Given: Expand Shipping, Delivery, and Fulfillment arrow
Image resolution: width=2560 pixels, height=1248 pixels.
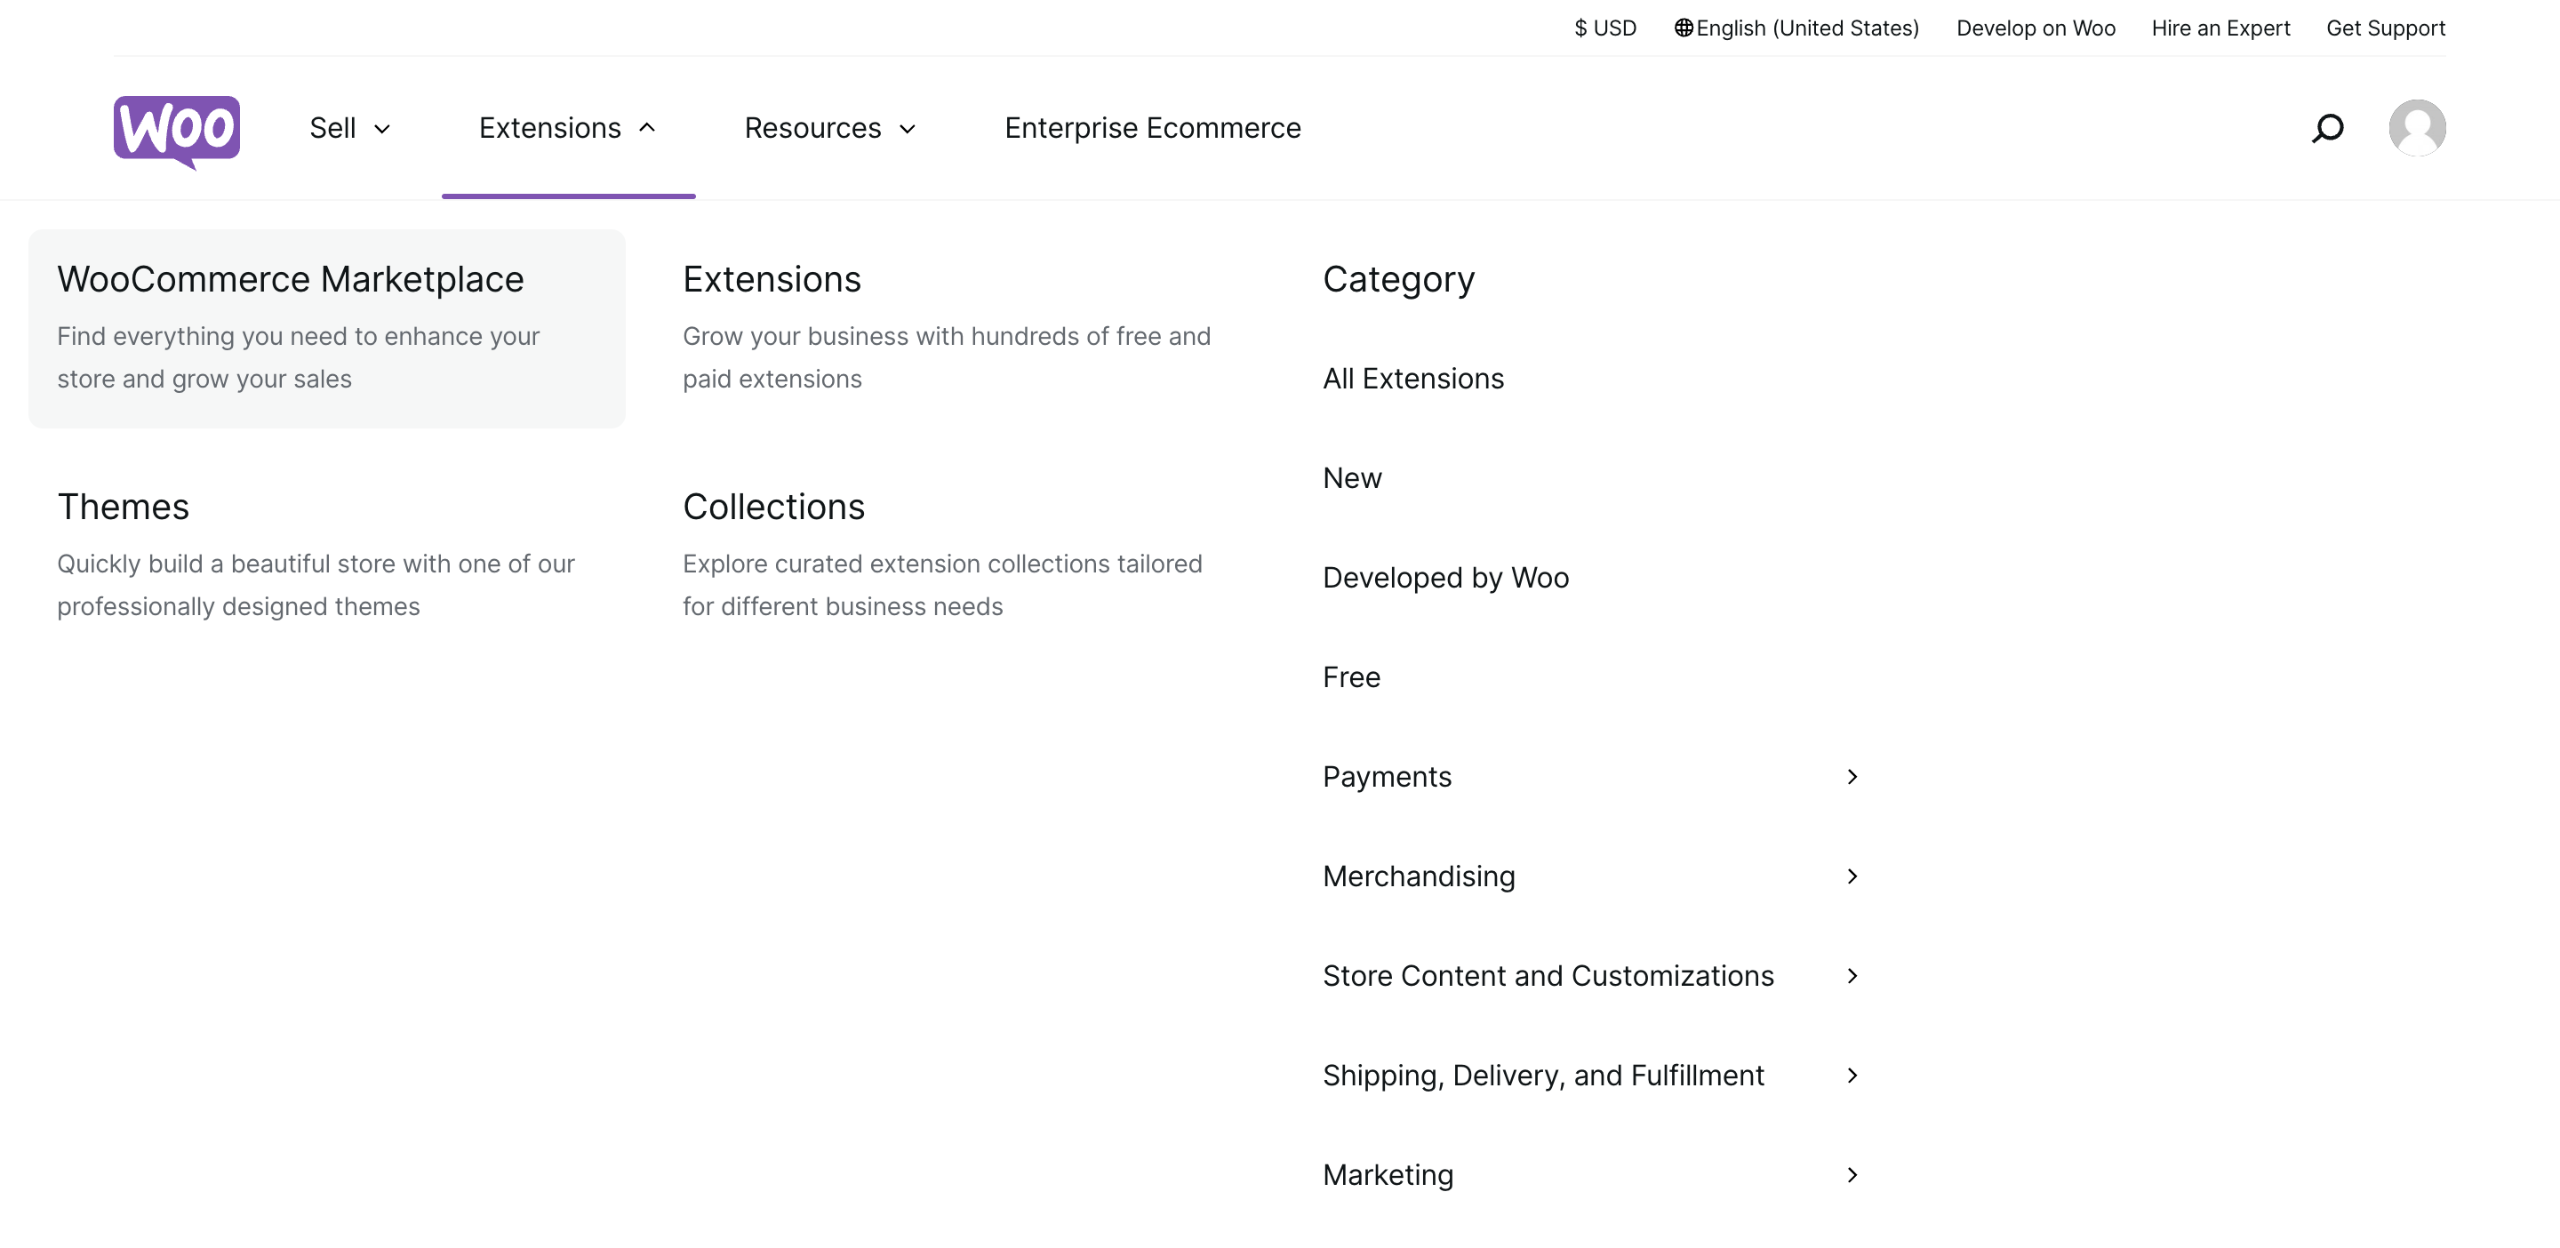Looking at the screenshot, I should (x=1852, y=1075).
